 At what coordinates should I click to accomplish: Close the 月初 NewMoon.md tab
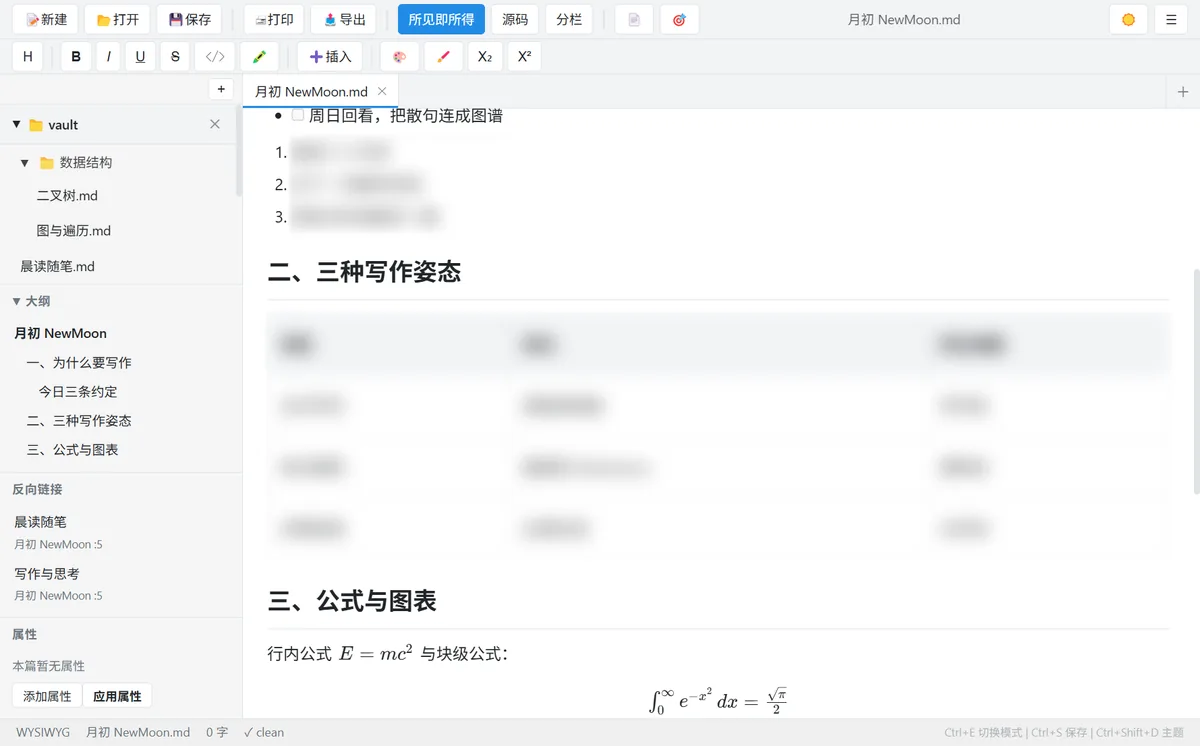(x=382, y=91)
